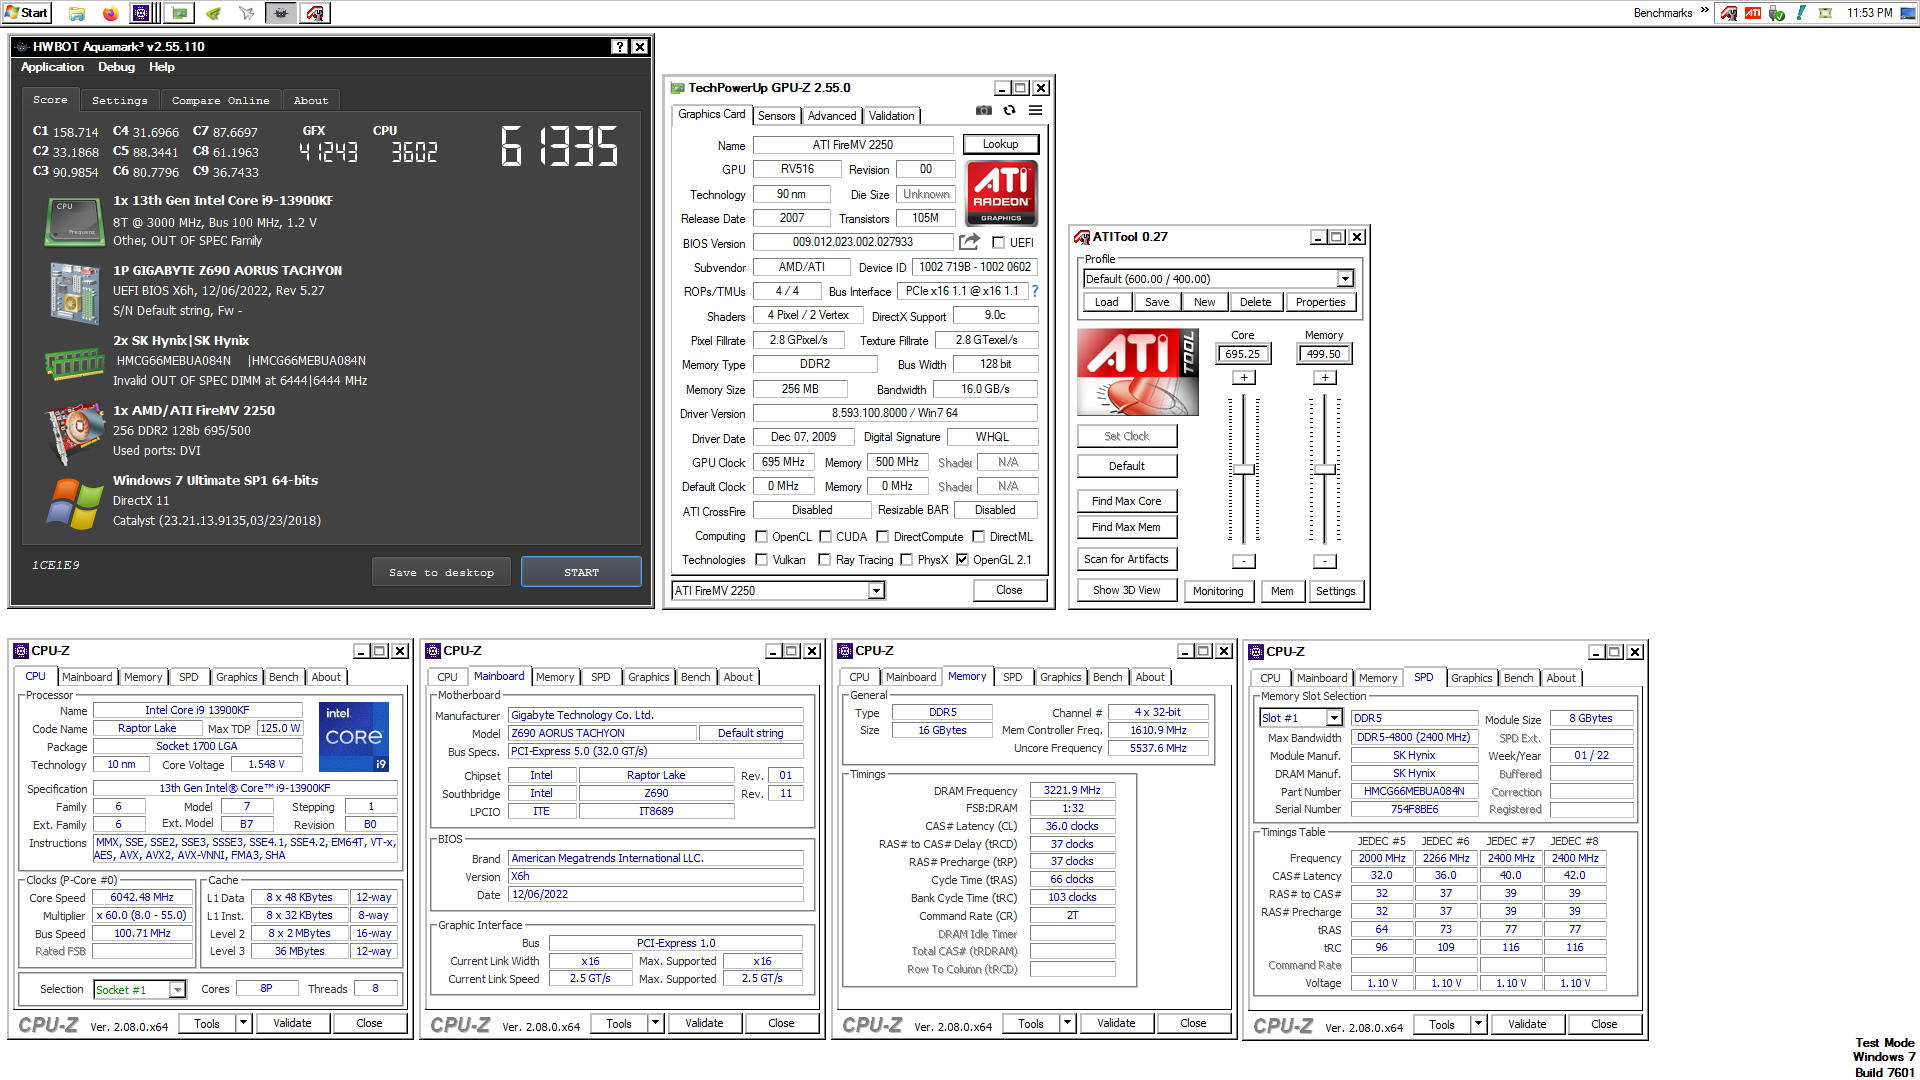Open the Start menu
The image size is (1920, 1080).
coord(26,12)
